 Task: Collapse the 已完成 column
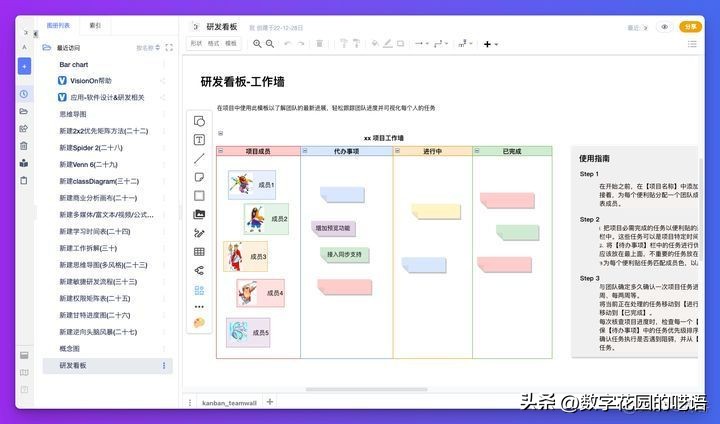(477, 151)
